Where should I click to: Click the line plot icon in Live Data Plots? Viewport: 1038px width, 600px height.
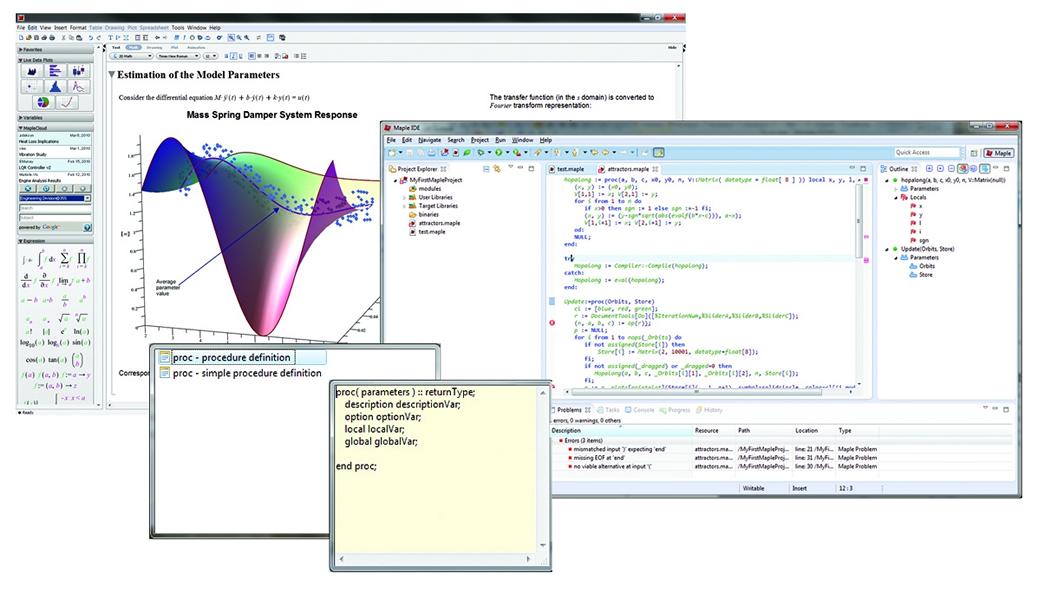click(79, 87)
